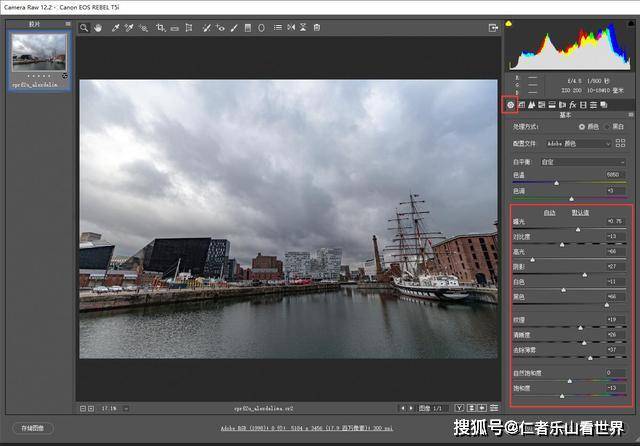The width and height of the screenshot is (640, 446).
Task: Toggle full screen mode icon
Action: click(x=493, y=28)
